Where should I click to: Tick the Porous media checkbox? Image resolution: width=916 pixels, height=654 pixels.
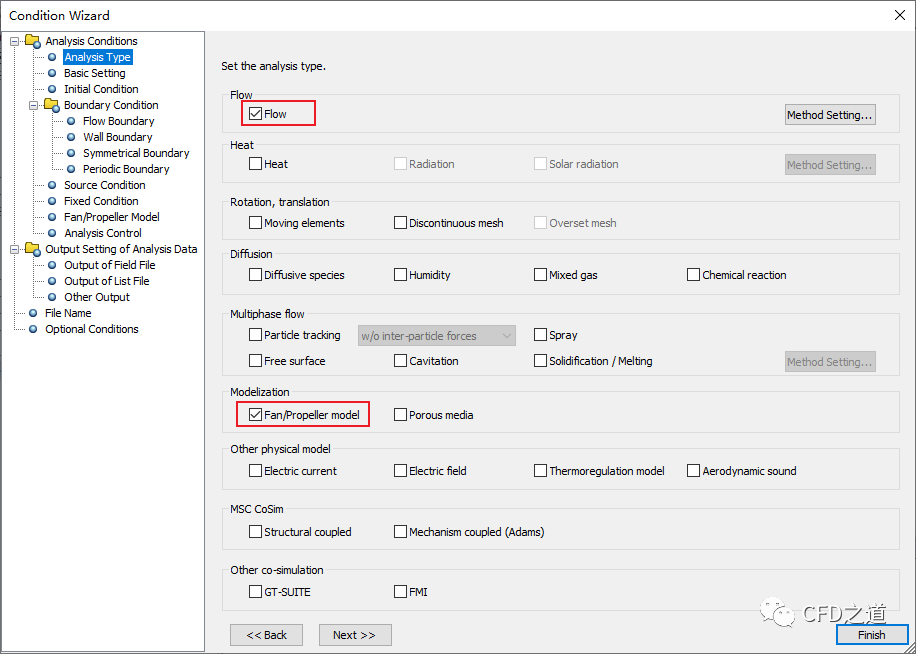coord(401,415)
